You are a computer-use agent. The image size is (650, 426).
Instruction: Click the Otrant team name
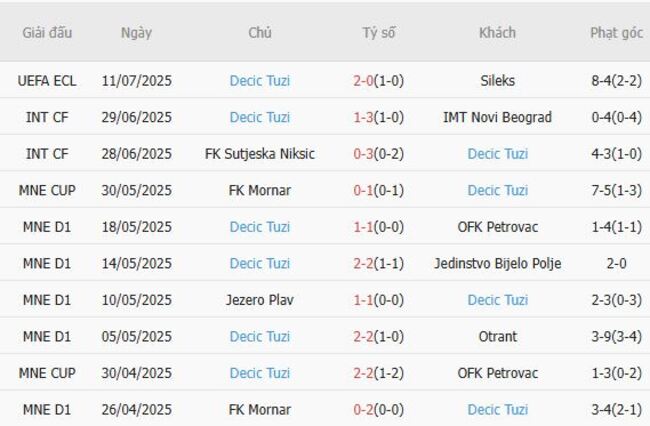(497, 336)
